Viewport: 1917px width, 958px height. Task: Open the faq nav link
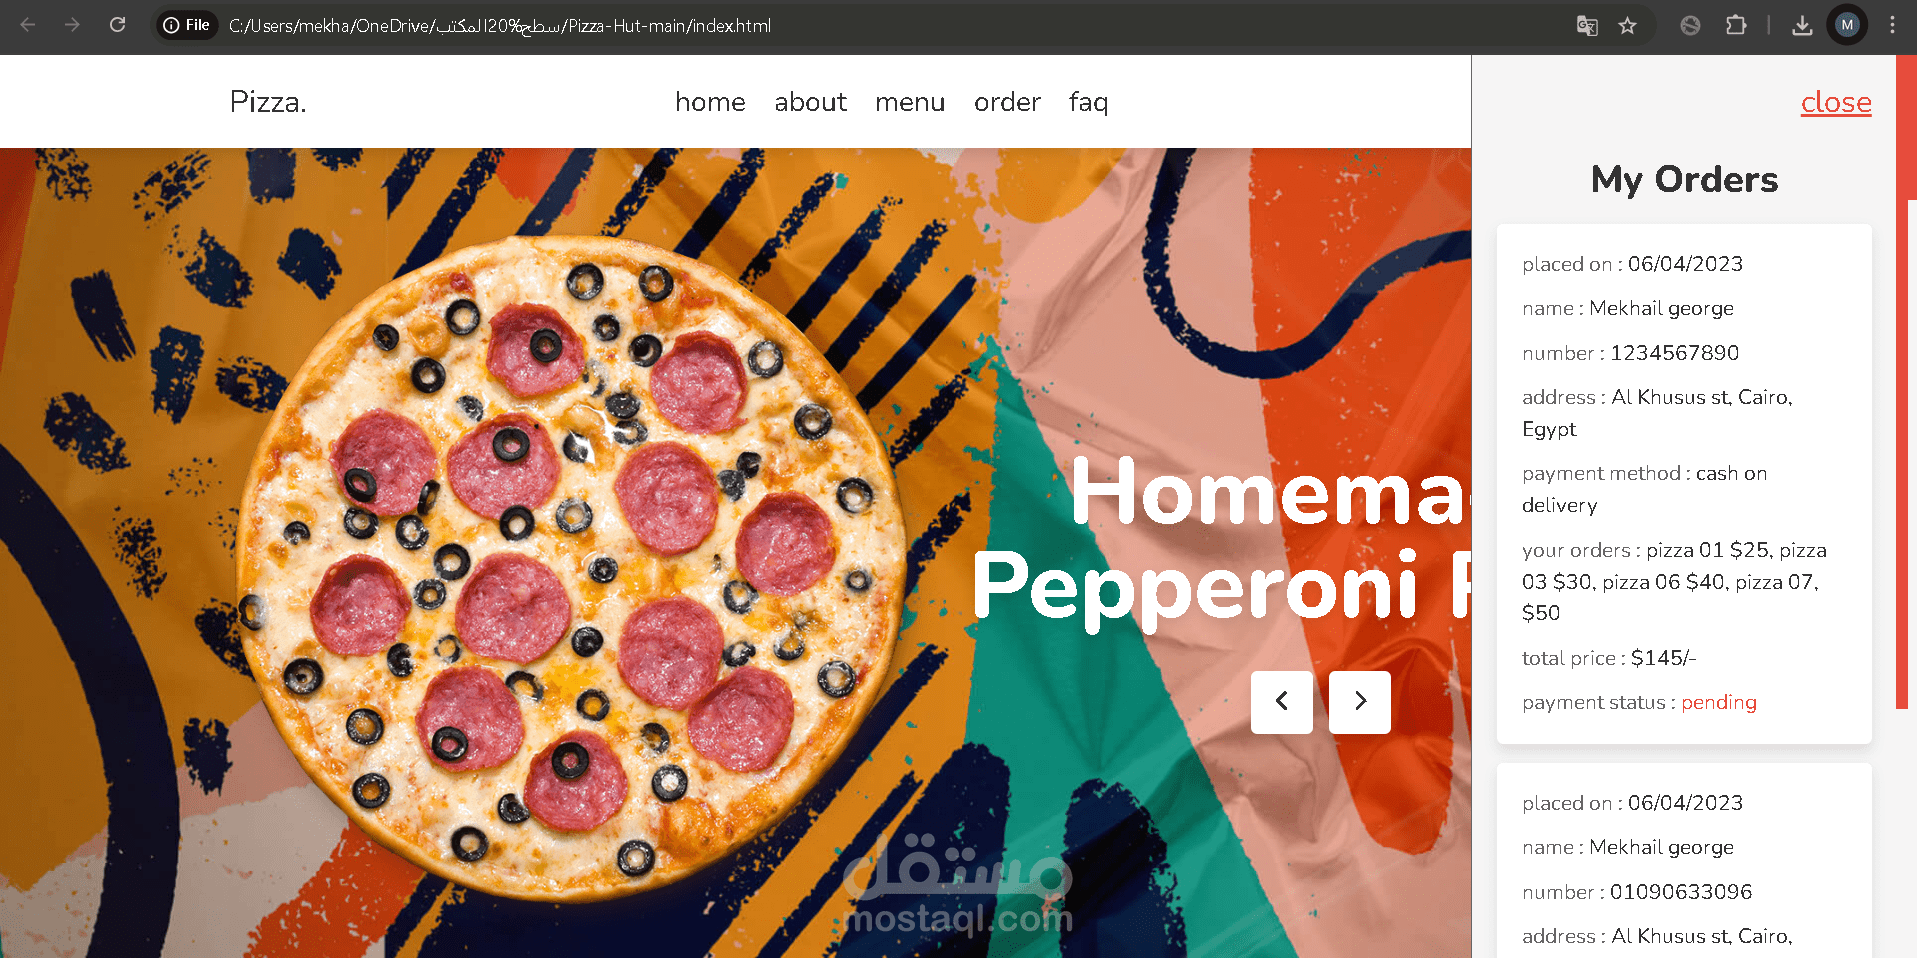[1088, 102]
